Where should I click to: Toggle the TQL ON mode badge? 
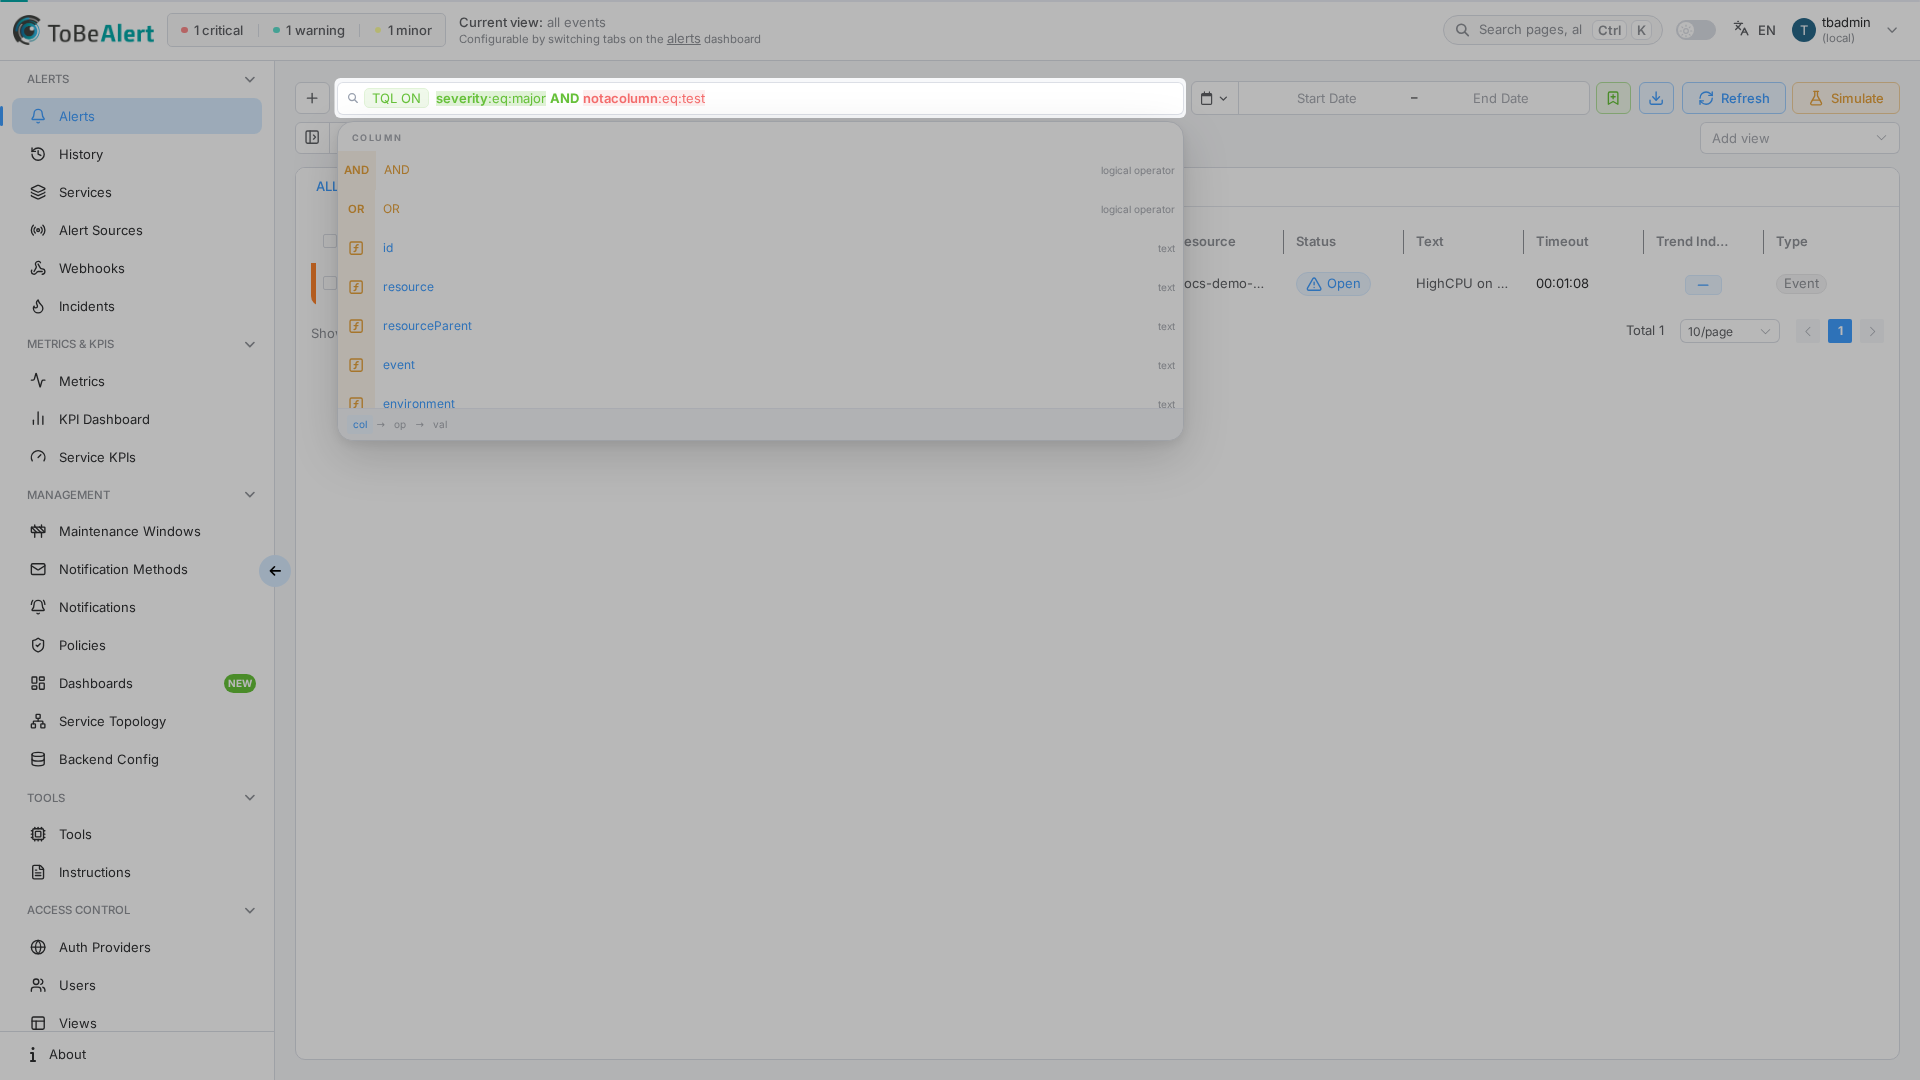(x=396, y=98)
